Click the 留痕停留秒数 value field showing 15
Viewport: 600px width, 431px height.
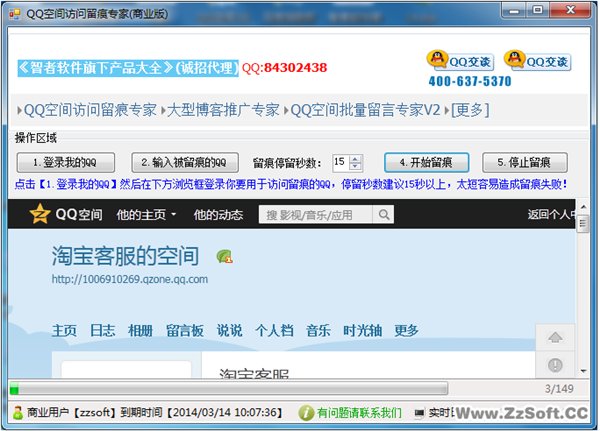click(x=341, y=162)
